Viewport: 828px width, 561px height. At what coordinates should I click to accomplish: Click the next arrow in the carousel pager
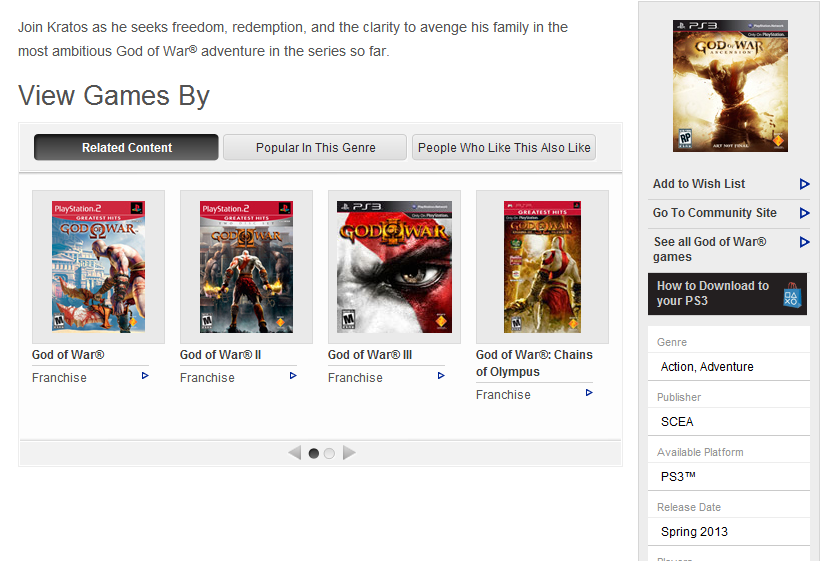coord(349,453)
